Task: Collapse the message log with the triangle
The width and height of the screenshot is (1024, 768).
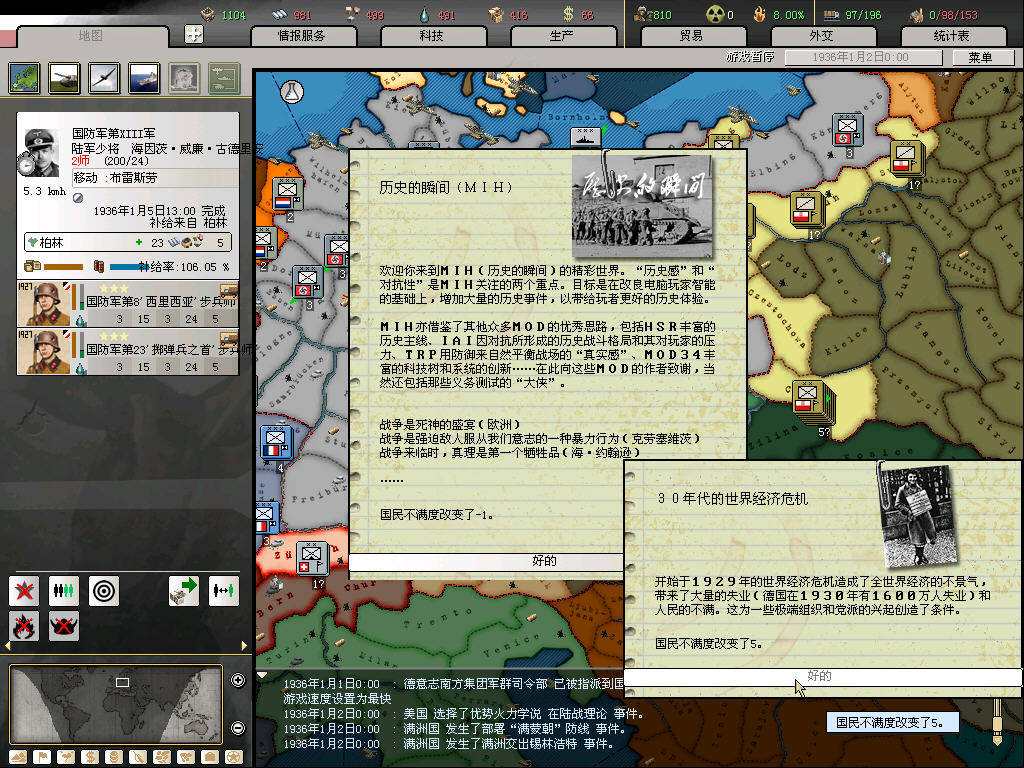Action: tap(262, 675)
